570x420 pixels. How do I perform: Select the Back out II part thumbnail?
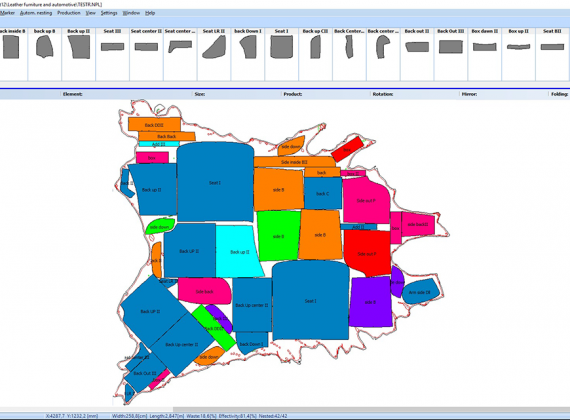point(417,47)
